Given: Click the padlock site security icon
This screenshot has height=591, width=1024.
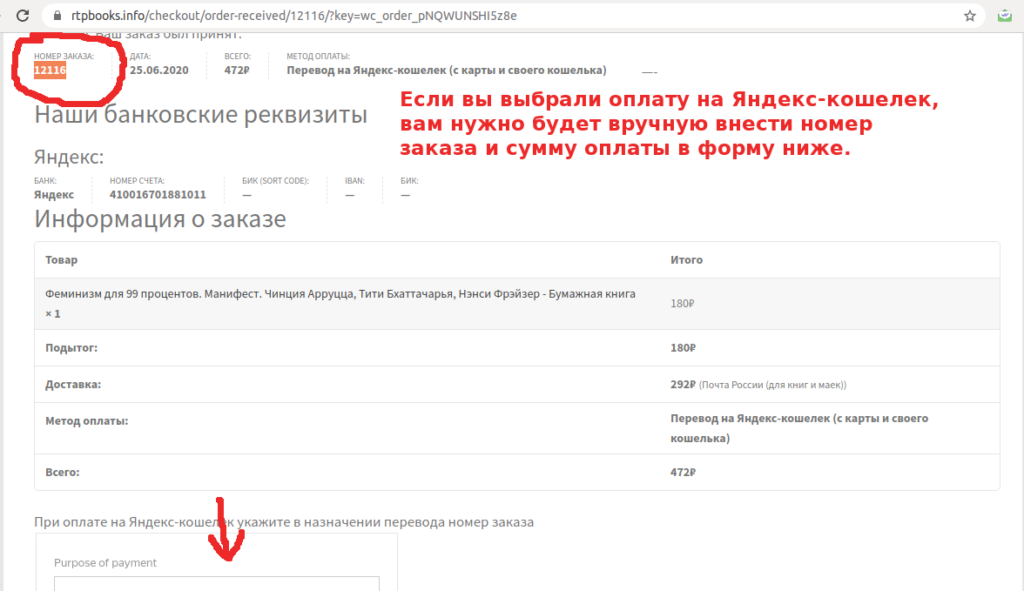Looking at the screenshot, I should [57, 16].
